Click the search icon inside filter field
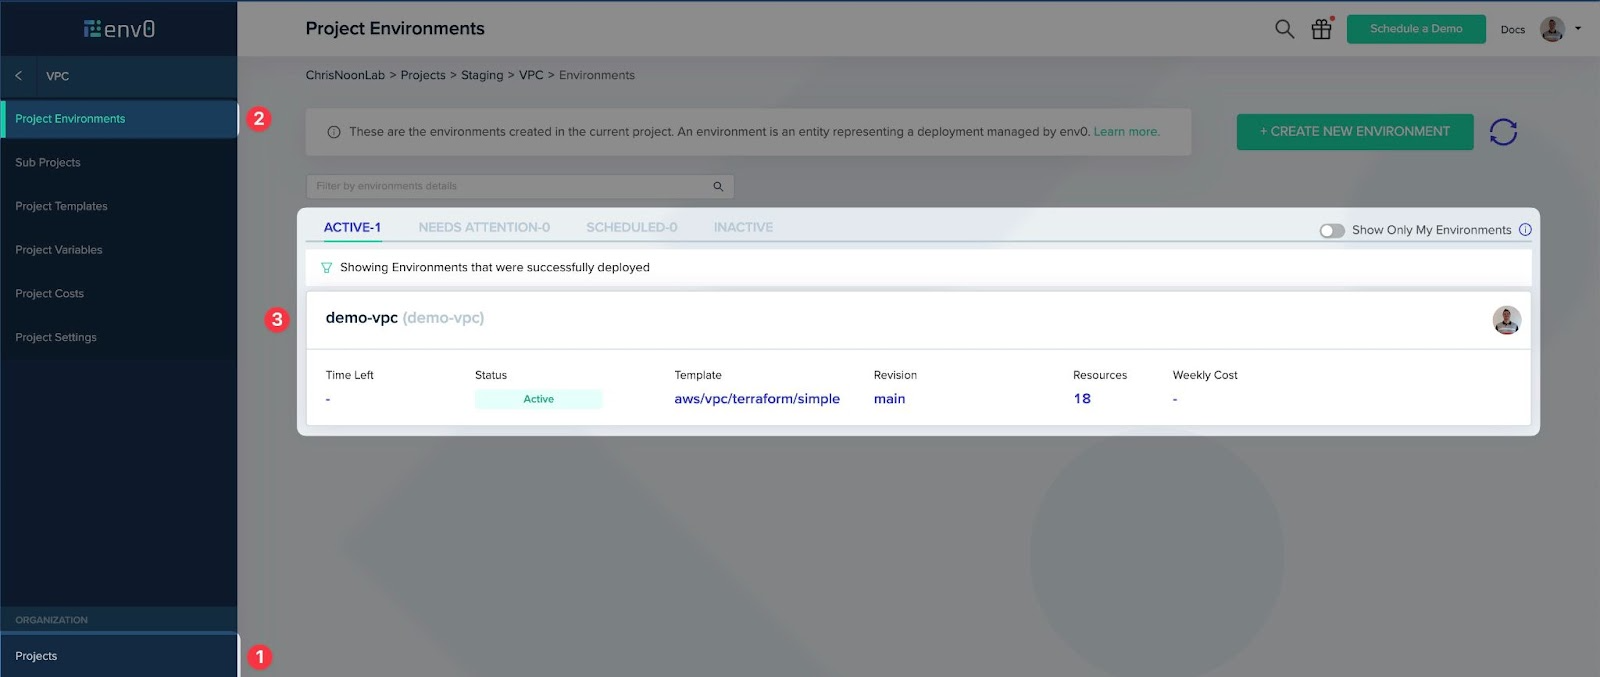1600x677 pixels. [x=717, y=187]
